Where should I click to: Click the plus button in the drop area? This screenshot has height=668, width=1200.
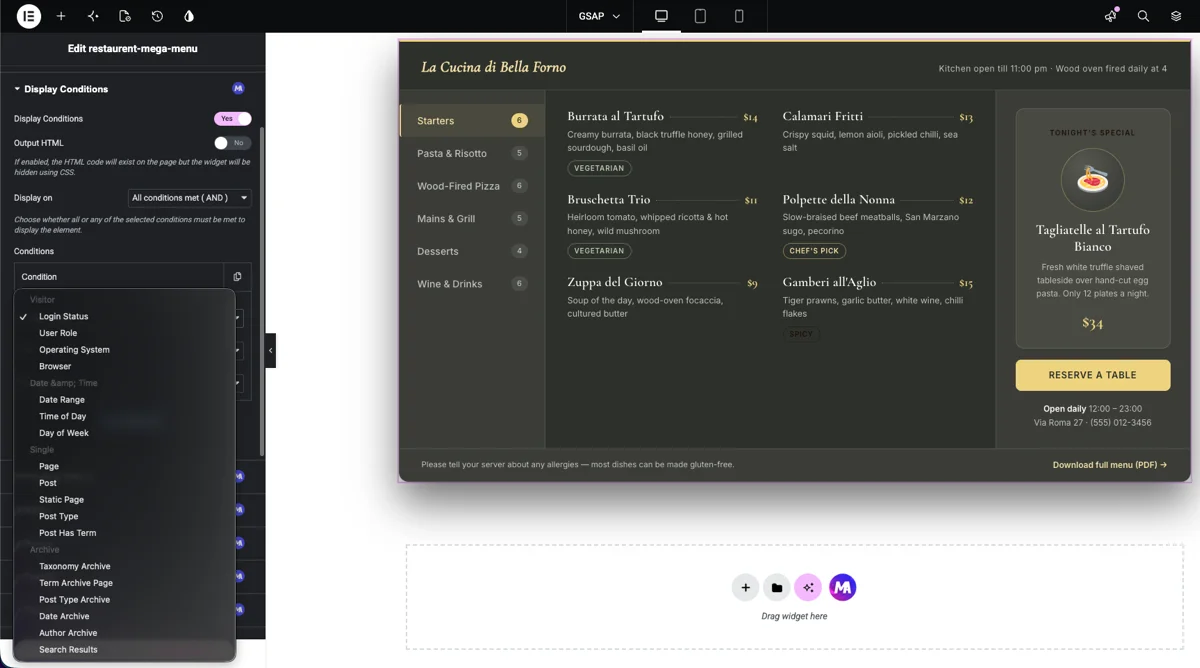[745, 588]
